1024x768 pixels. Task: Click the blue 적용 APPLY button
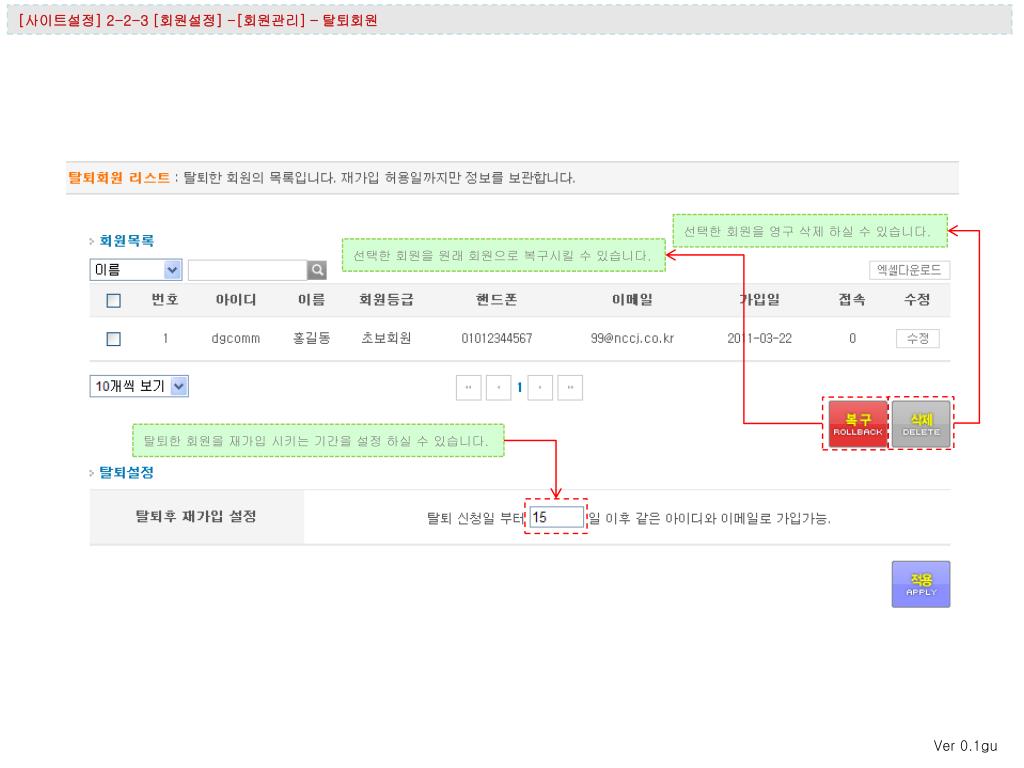(921, 584)
